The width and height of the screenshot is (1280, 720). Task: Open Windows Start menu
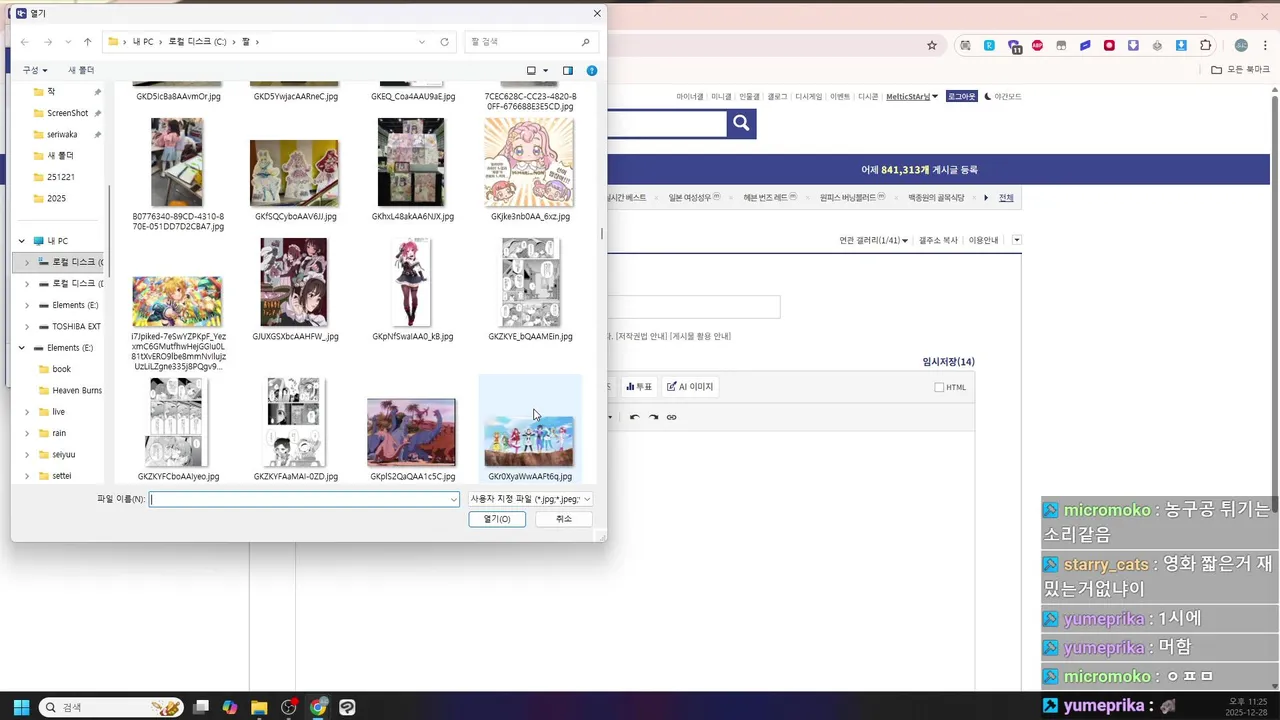click(x=21, y=707)
